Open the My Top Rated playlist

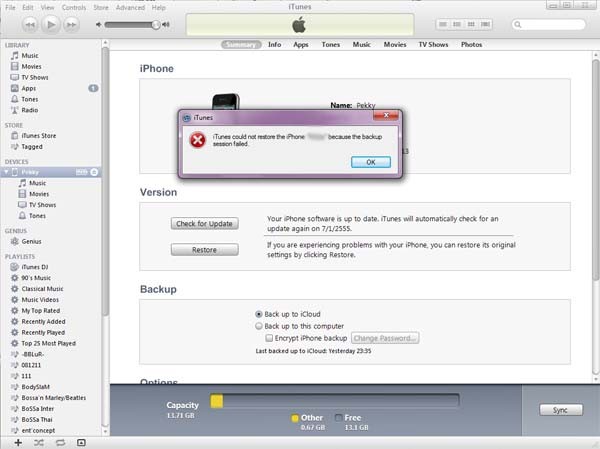41,311
